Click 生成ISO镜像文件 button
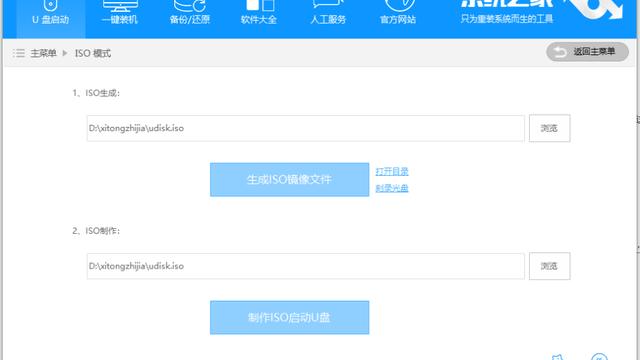640x360 pixels. [x=289, y=180]
